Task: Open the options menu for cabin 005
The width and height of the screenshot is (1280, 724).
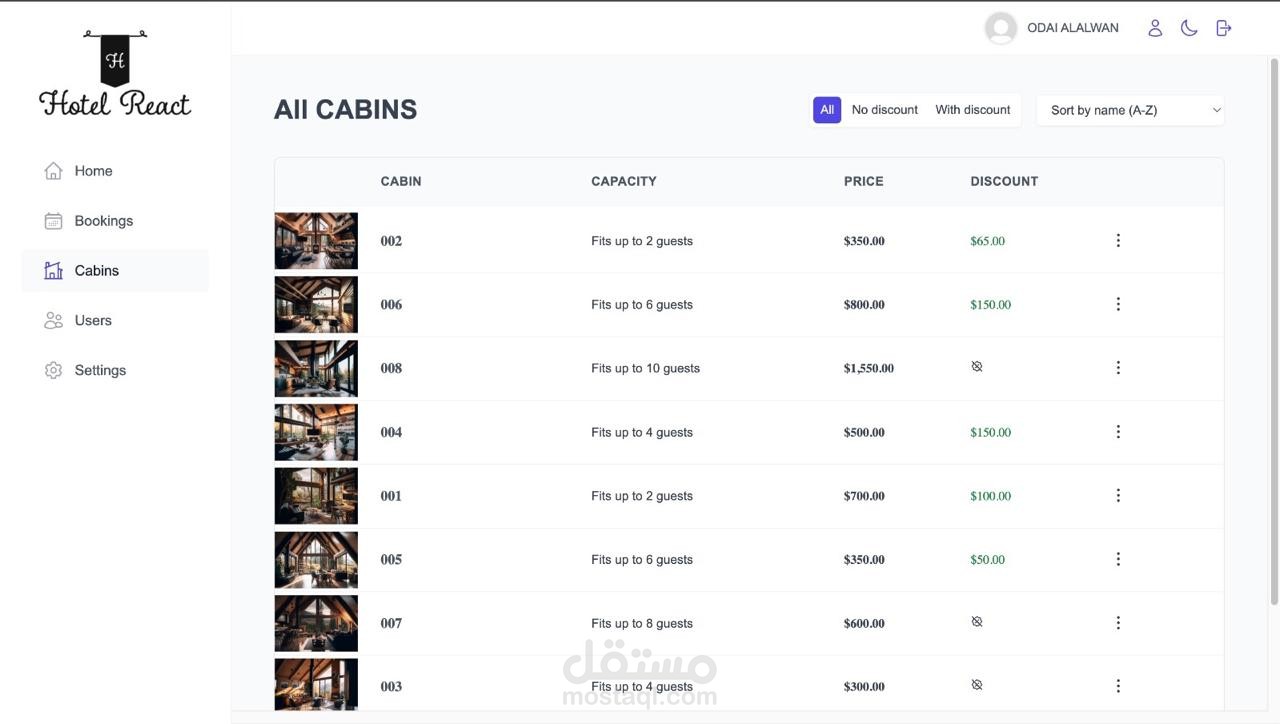Action: coord(1118,559)
